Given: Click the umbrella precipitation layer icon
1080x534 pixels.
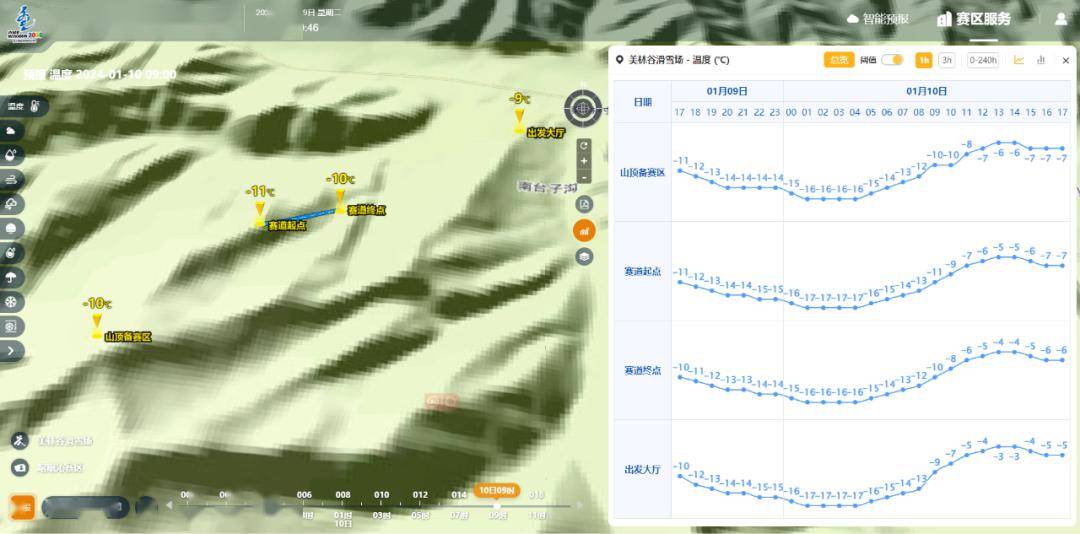Looking at the screenshot, I should click(12, 277).
